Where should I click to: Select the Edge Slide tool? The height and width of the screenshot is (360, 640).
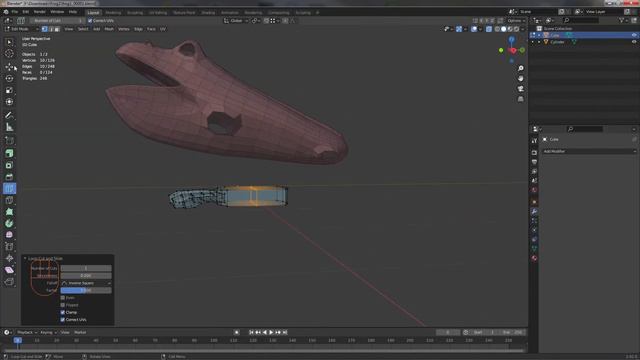tap(9, 247)
